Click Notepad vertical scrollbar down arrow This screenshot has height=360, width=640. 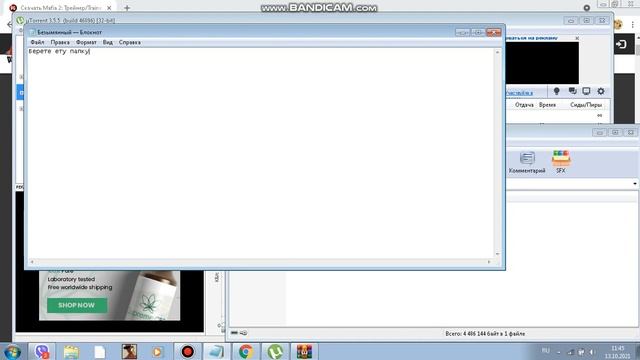point(497,254)
